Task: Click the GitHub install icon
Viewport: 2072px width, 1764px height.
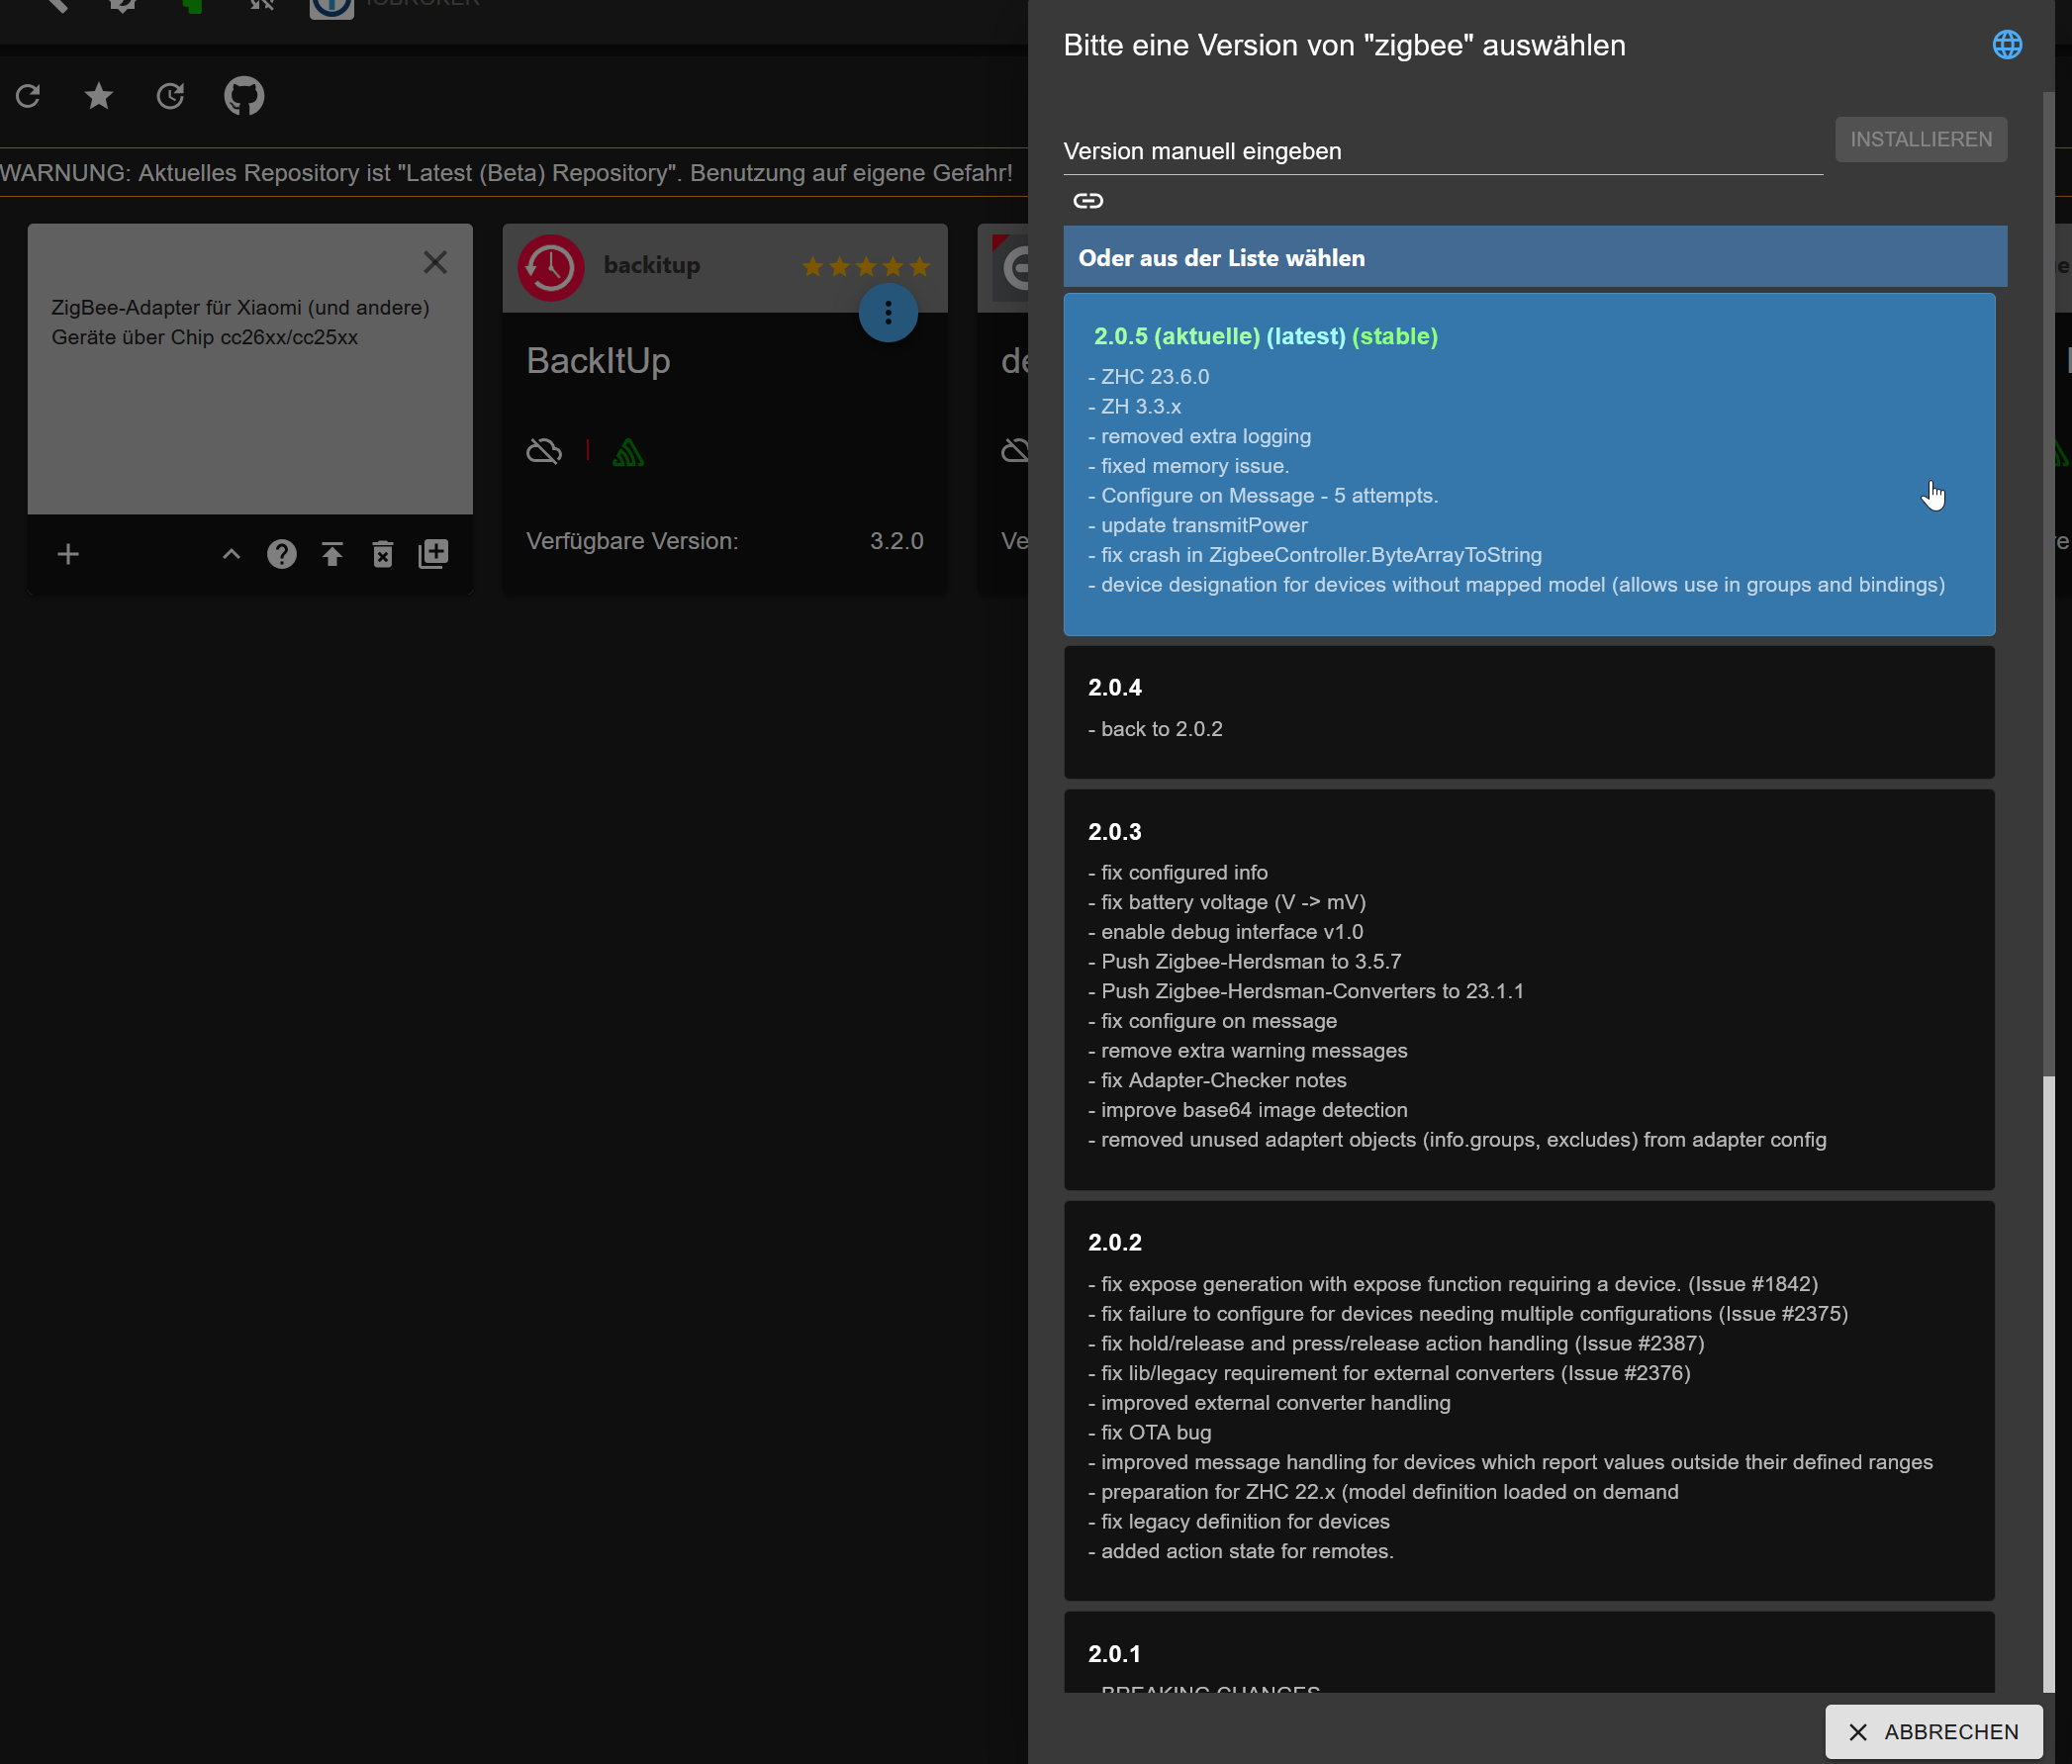Action: click(x=244, y=96)
